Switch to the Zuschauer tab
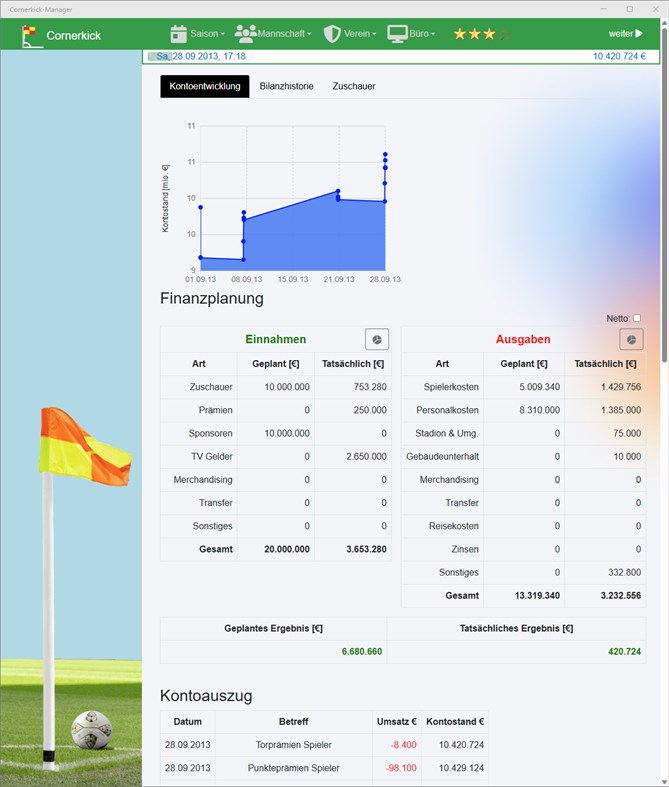The height and width of the screenshot is (787, 669). (354, 86)
